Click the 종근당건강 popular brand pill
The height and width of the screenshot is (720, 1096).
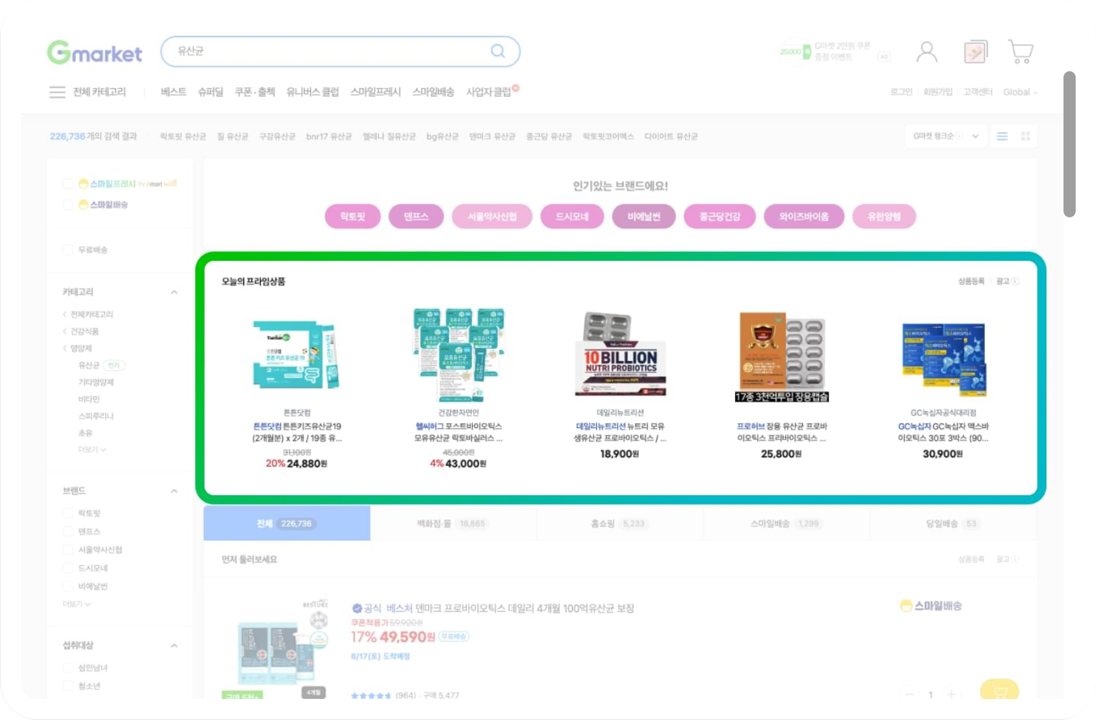[x=720, y=217]
